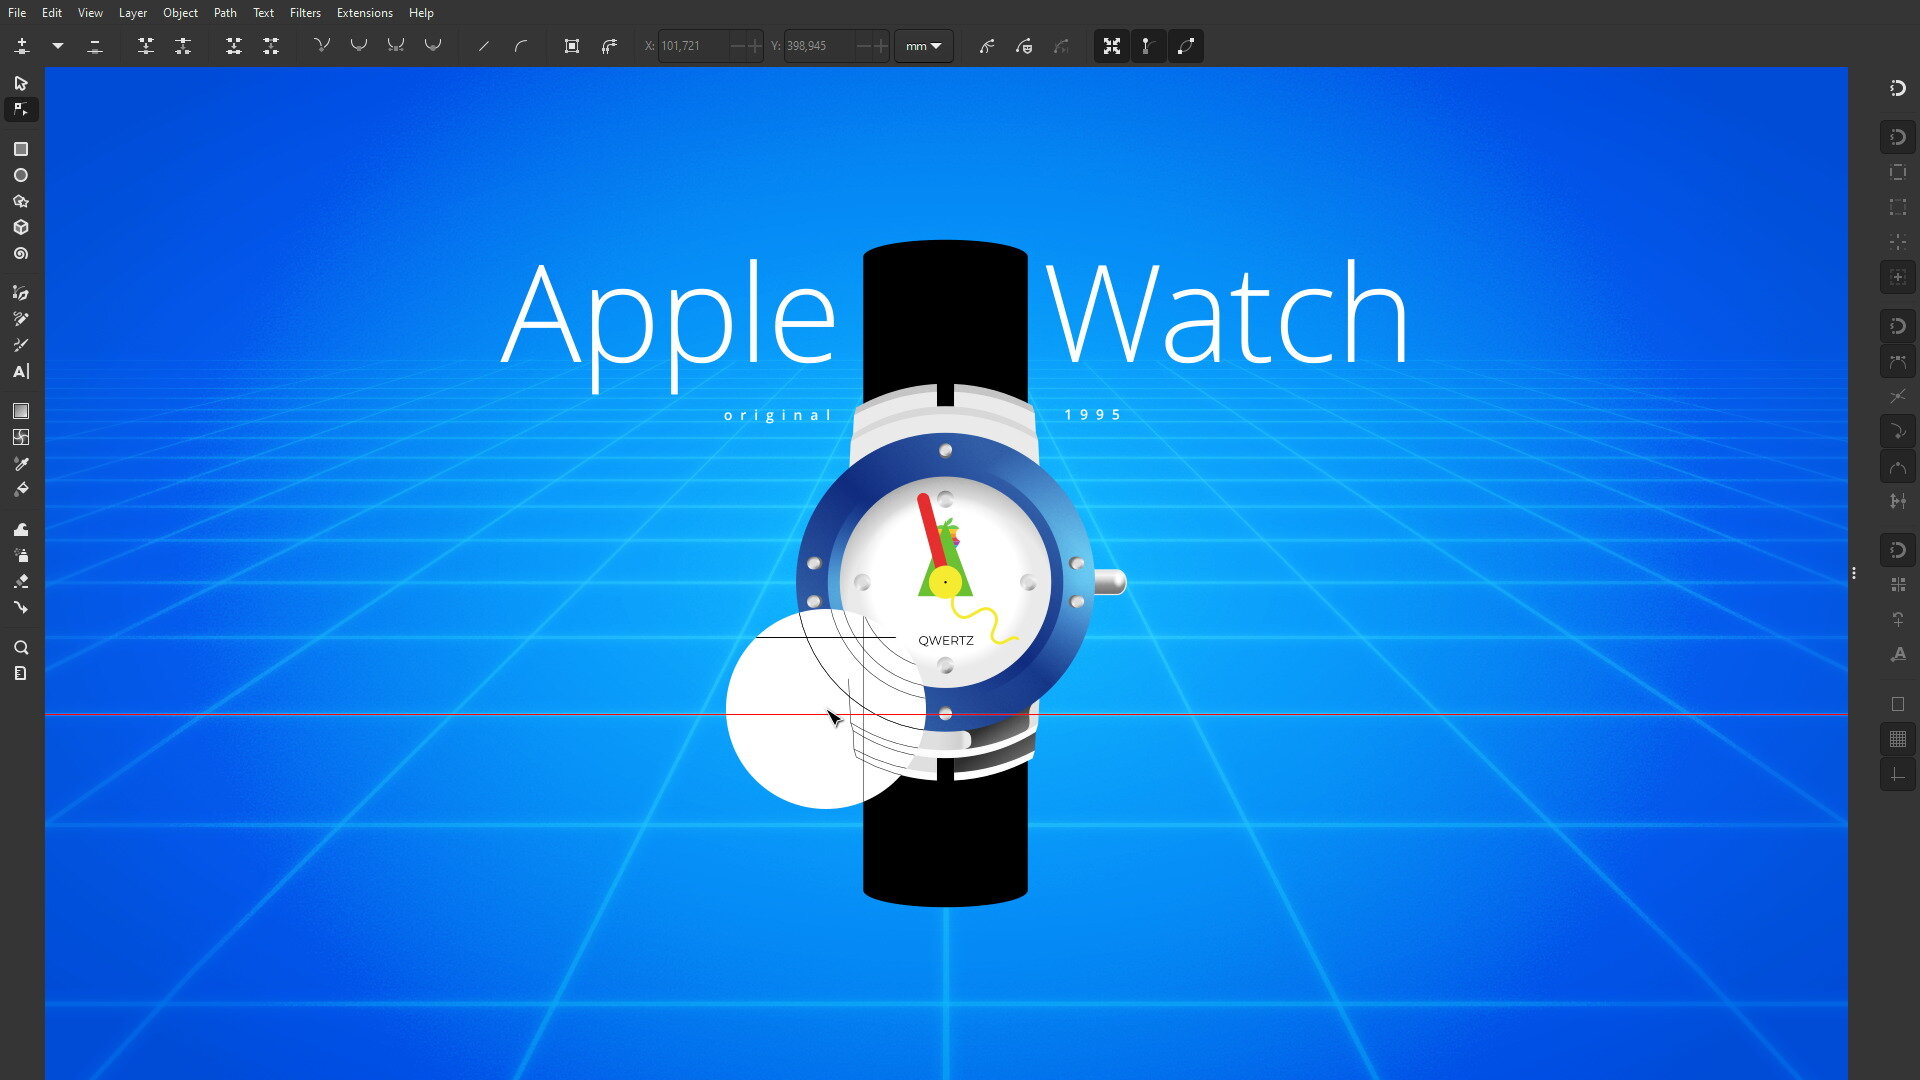Toggle snap to paths
This screenshot has height=1080, width=1920.
click(x=1898, y=361)
